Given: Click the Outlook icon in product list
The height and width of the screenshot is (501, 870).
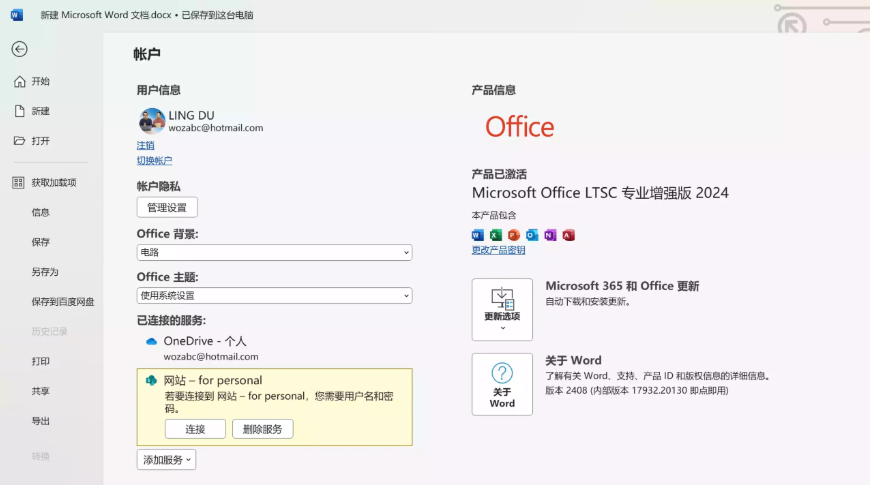Looking at the screenshot, I should [532, 235].
